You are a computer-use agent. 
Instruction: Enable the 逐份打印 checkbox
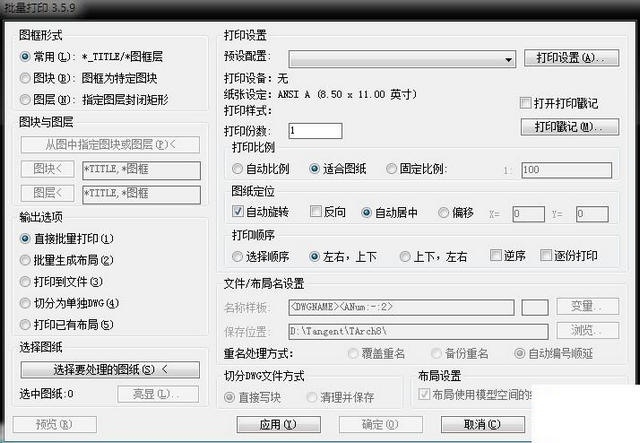tap(546, 256)
